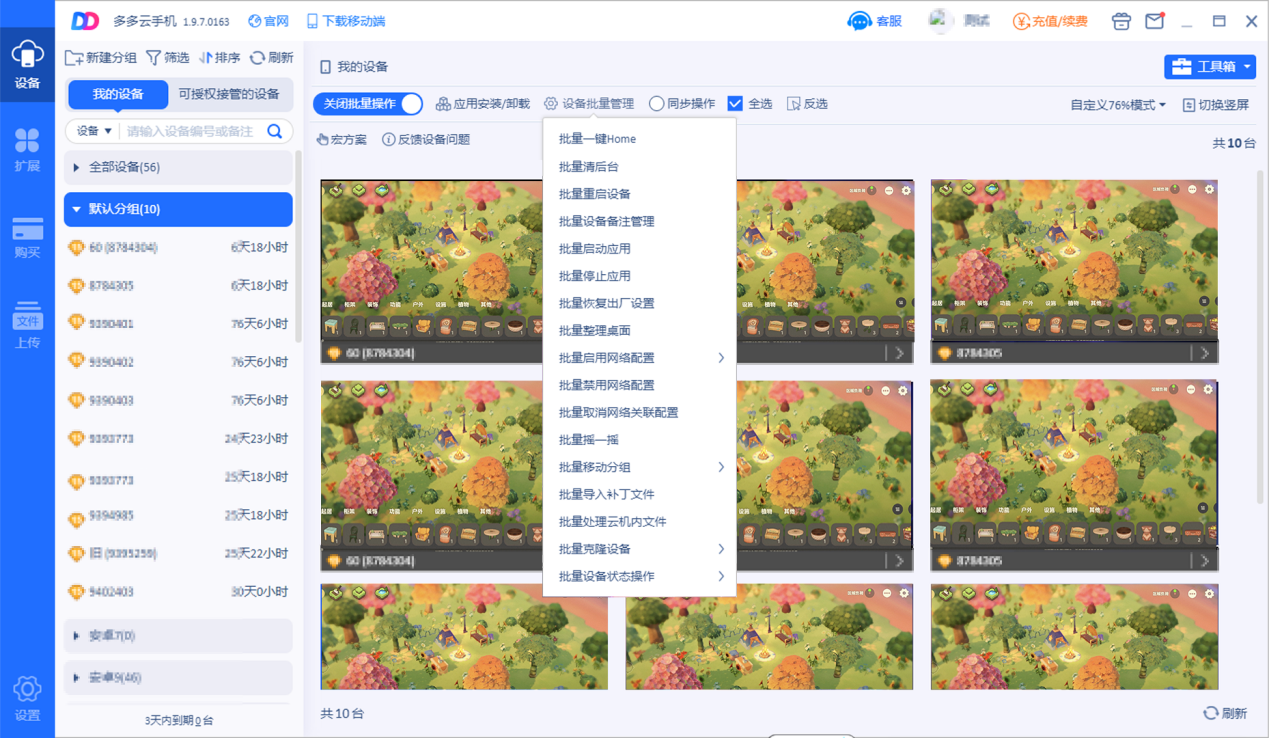Open the 自定义76%模式 dropdown
Viewport: 1269px width, 738px height.
(1118, 105)
